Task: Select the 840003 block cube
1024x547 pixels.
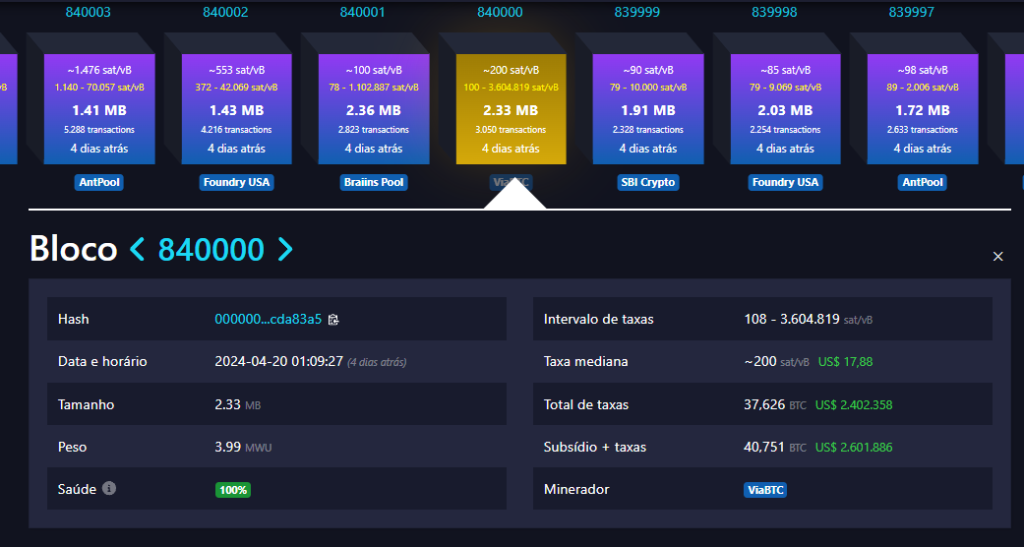Action: pos(99,109)
